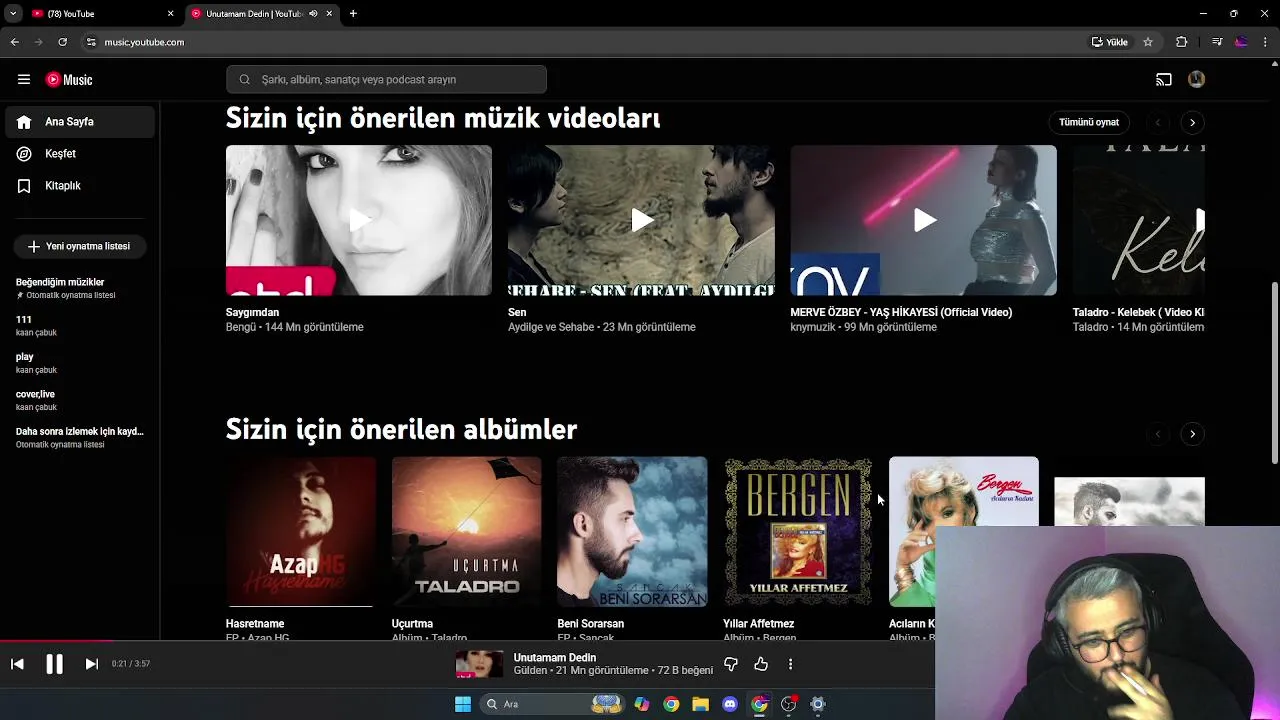Screen dimensions: 1280x720
Task: Bookmark this page with the star
Action: click(1148, 42)
